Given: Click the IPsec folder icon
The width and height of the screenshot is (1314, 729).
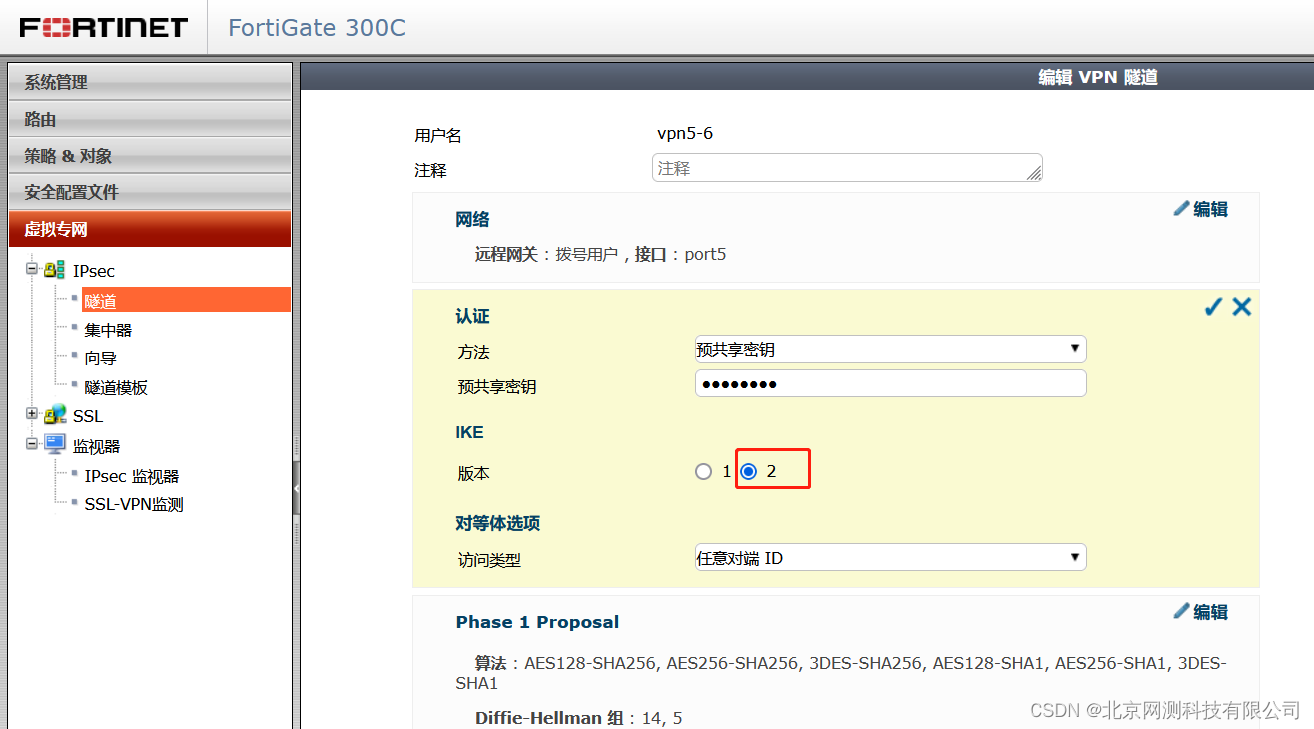Looking at the screenshot, I should 55,270.
